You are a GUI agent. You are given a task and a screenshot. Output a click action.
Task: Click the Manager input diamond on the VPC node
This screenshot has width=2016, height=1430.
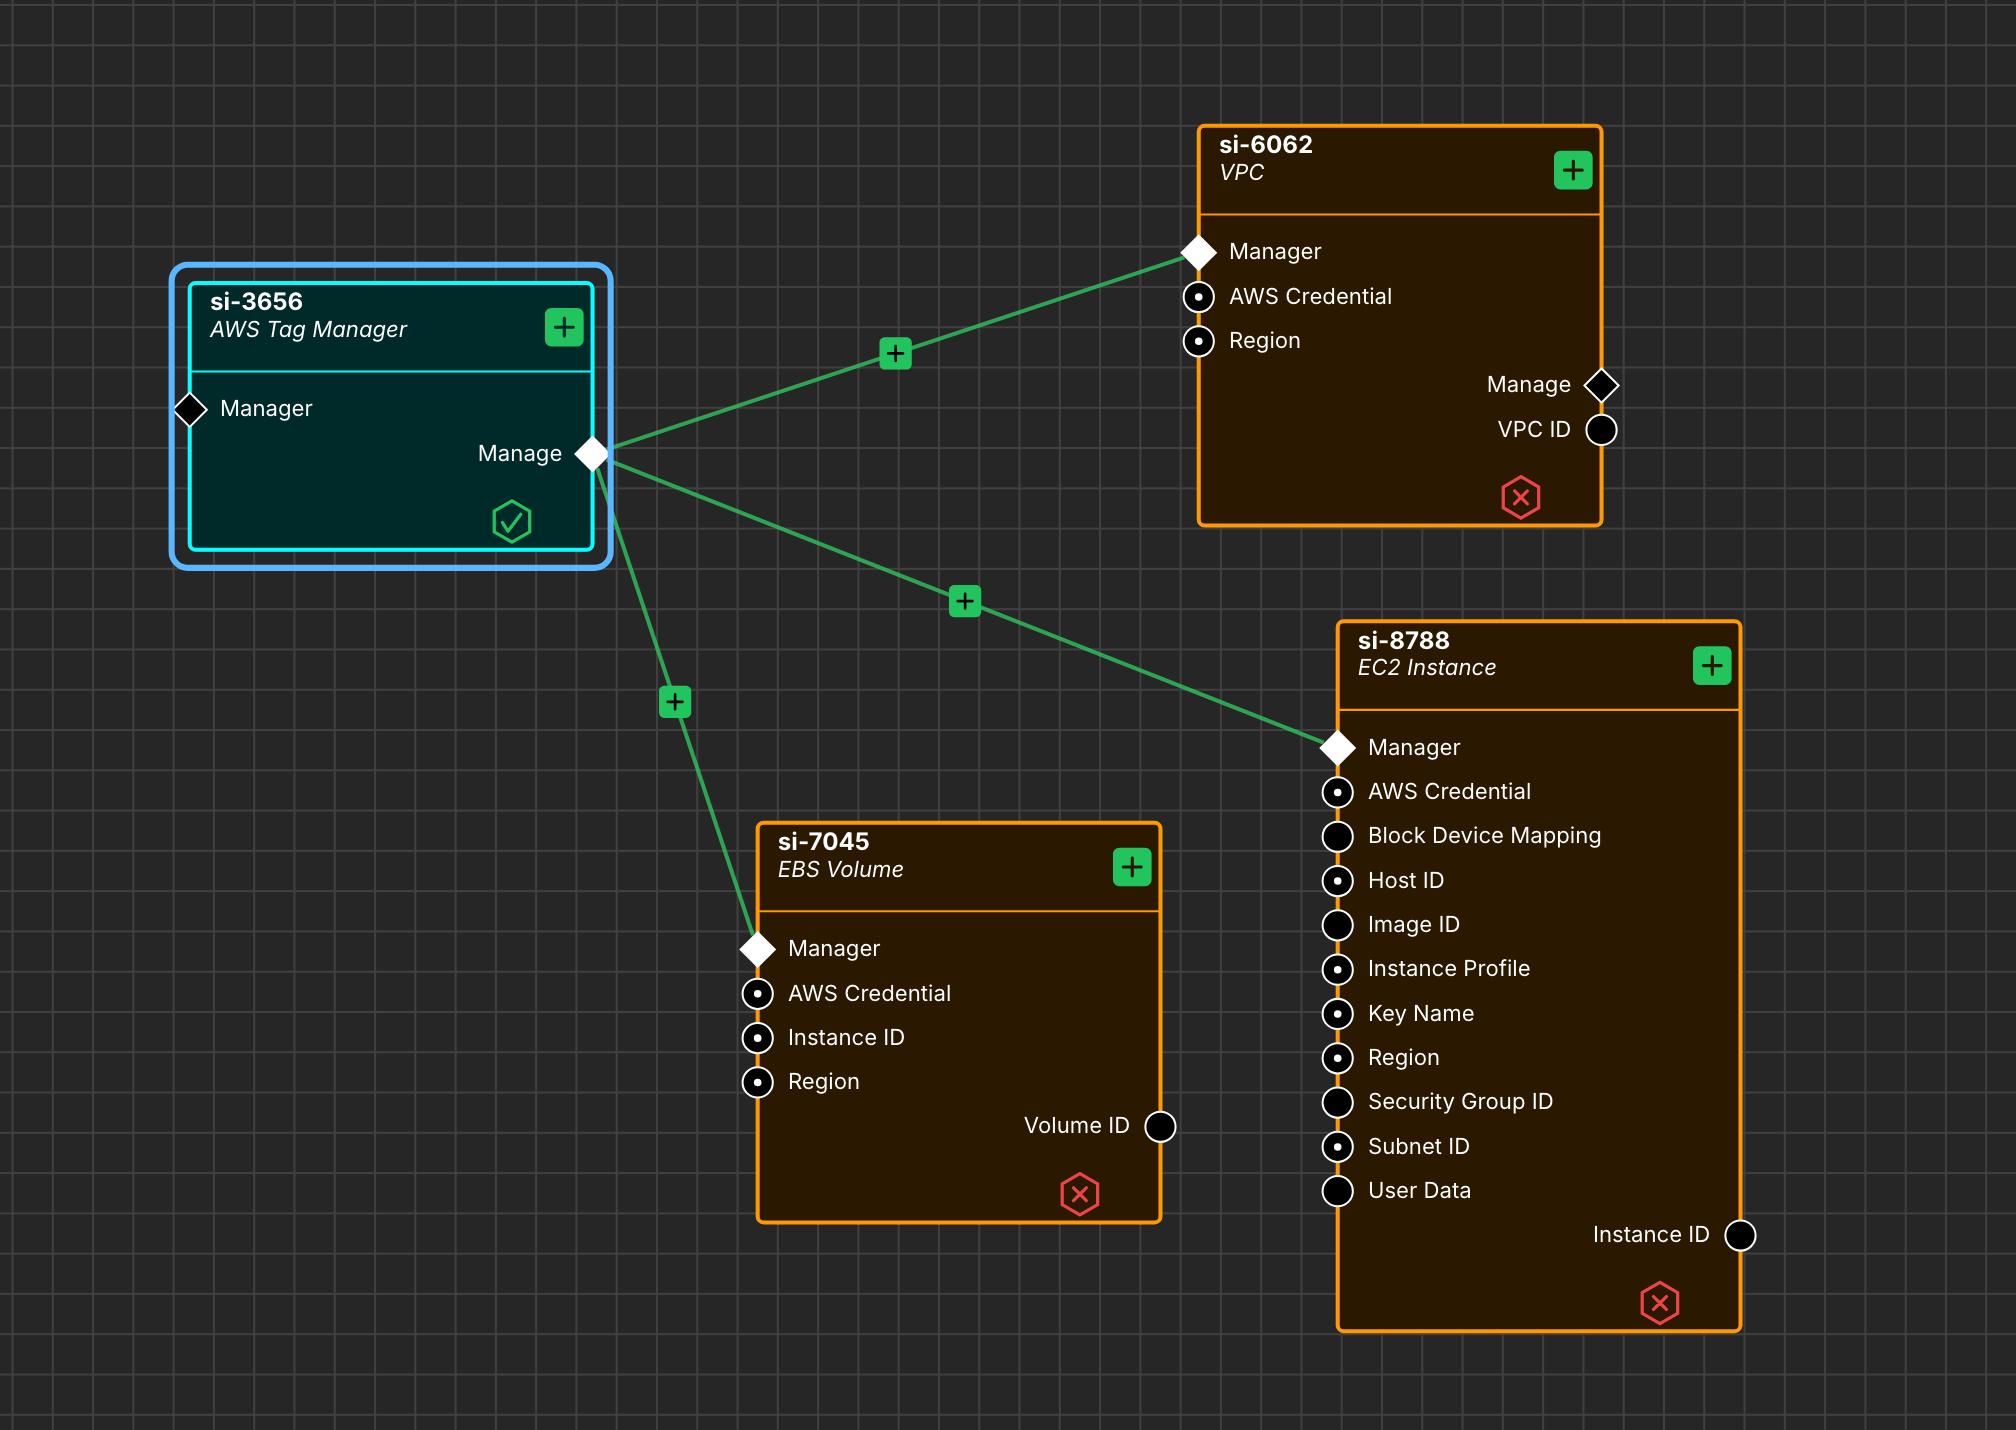tap(1199, 252)
